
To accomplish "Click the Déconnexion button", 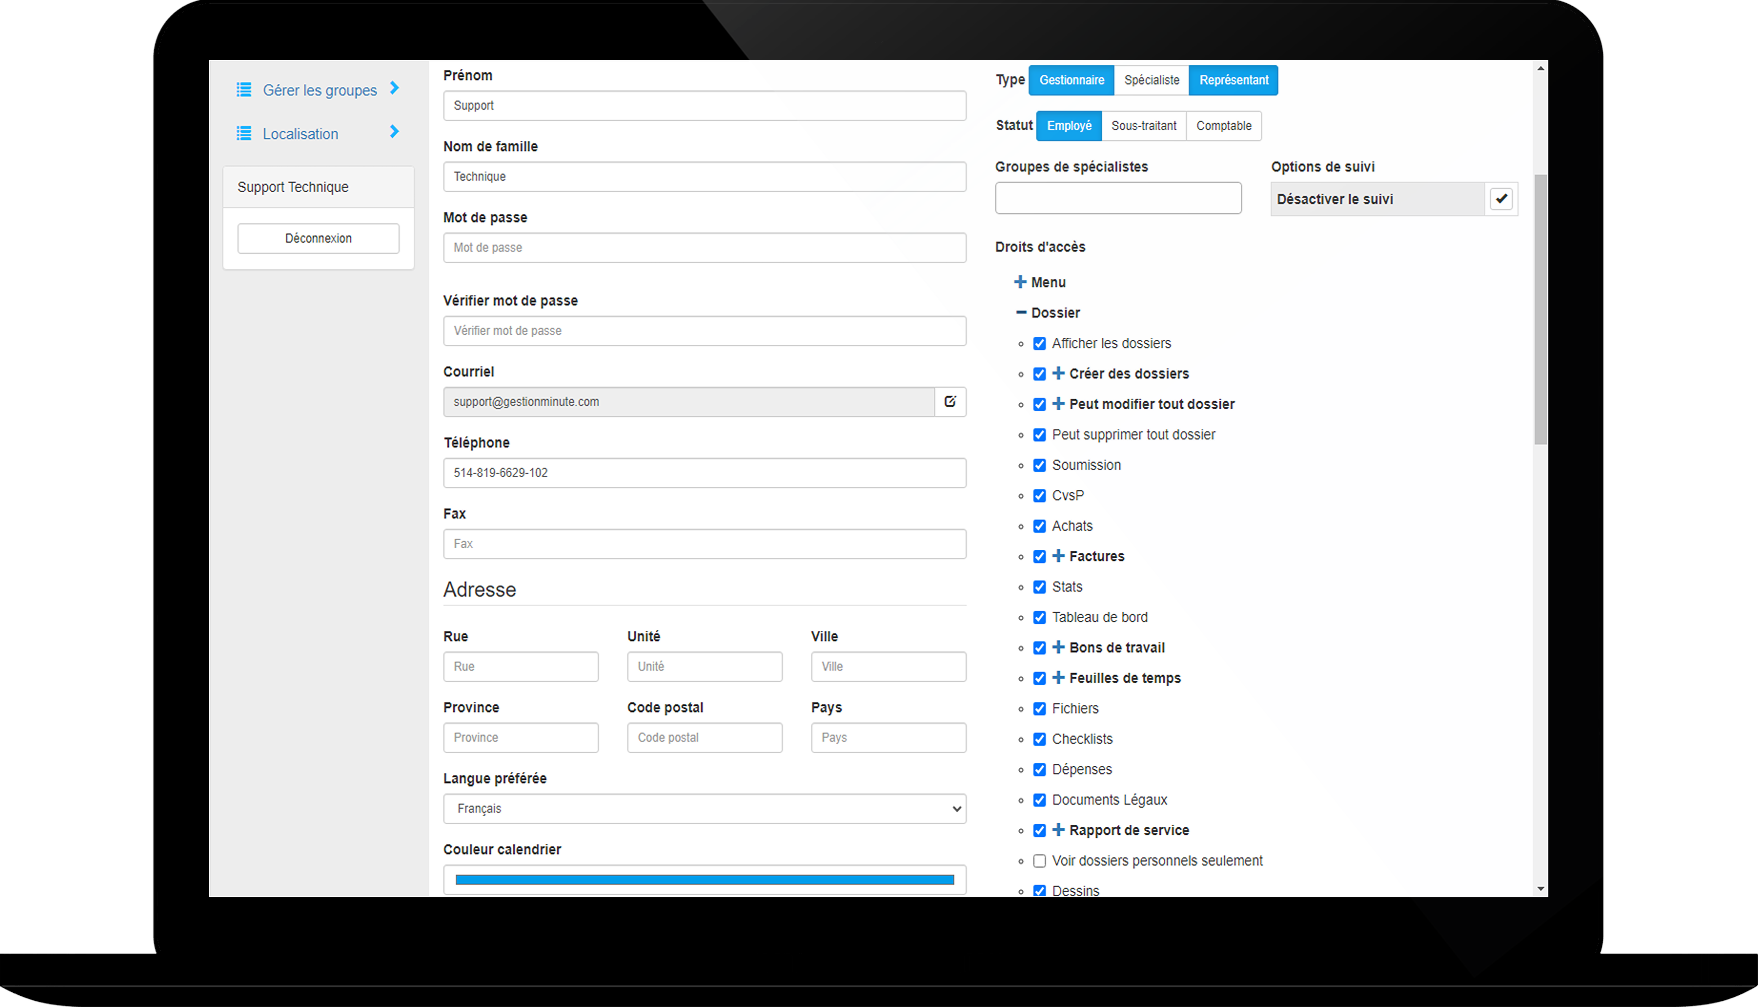I will [318, 239].
